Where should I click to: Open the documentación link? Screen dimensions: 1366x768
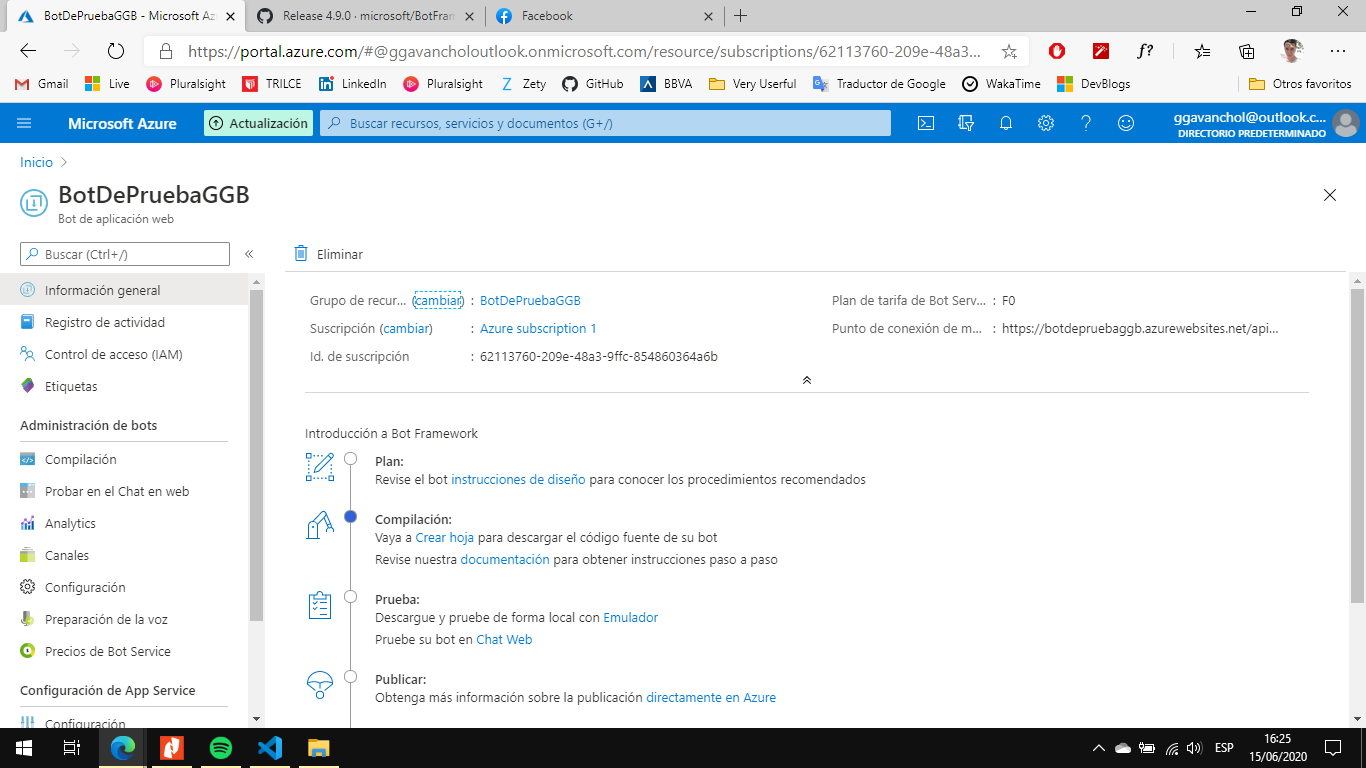coord(505,559)
